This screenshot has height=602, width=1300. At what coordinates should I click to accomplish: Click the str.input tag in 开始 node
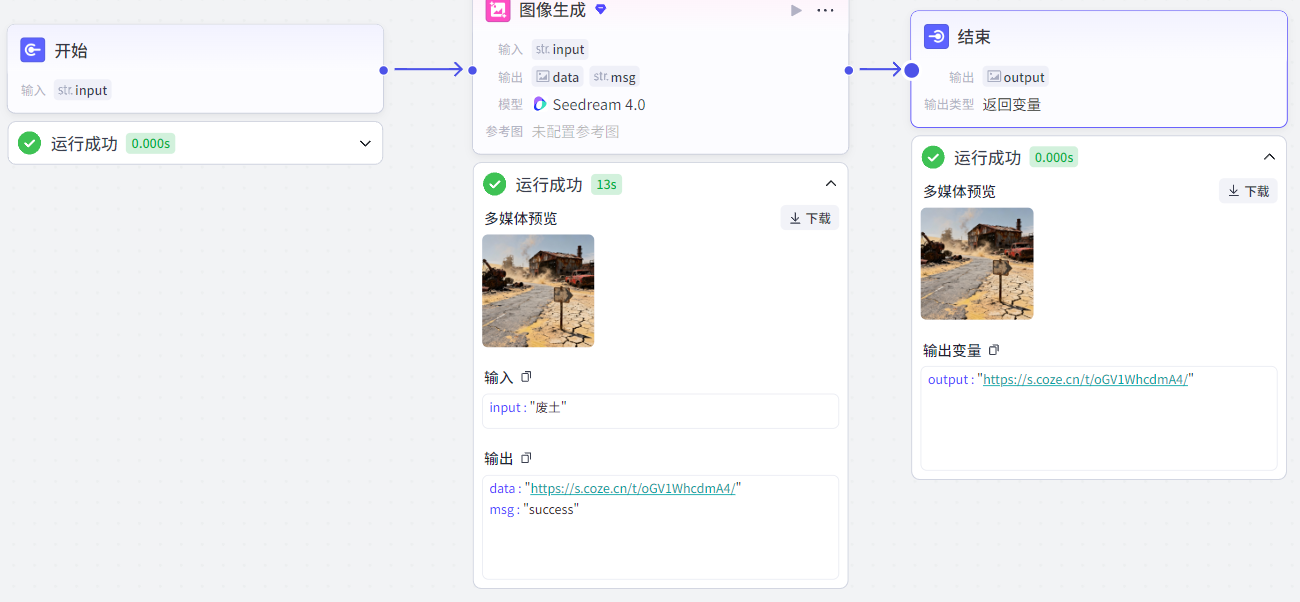coord(83,90)
